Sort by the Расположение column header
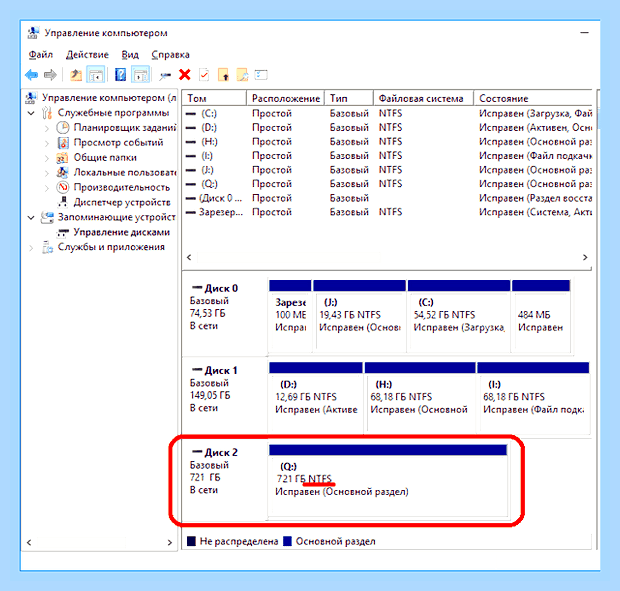Viewport: 620px width, 591px height. (285, 98)
